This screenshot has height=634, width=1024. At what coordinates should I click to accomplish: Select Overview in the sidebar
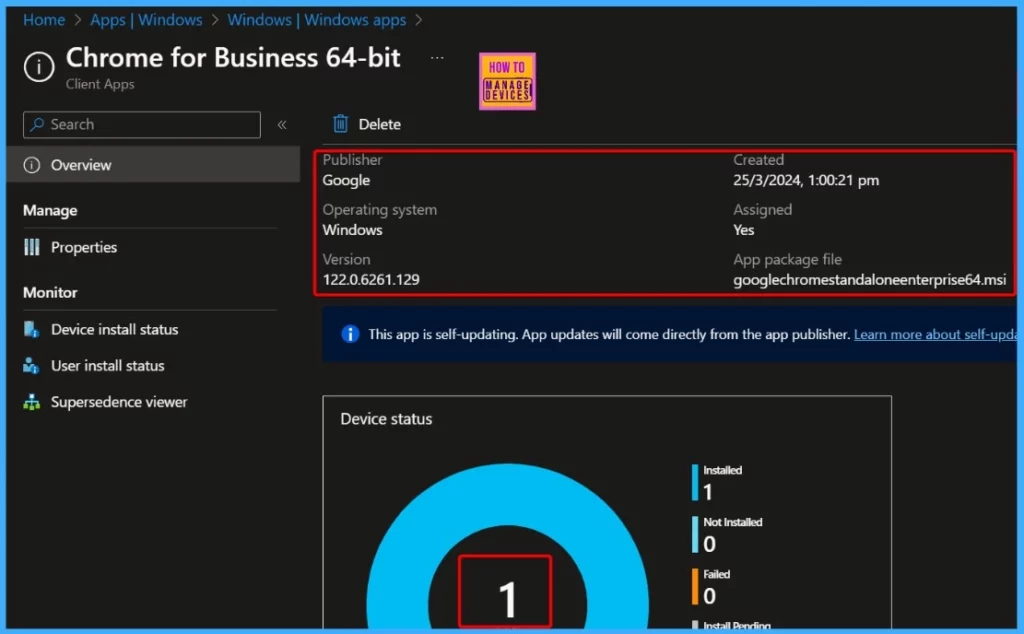click(x=153, y=165)
